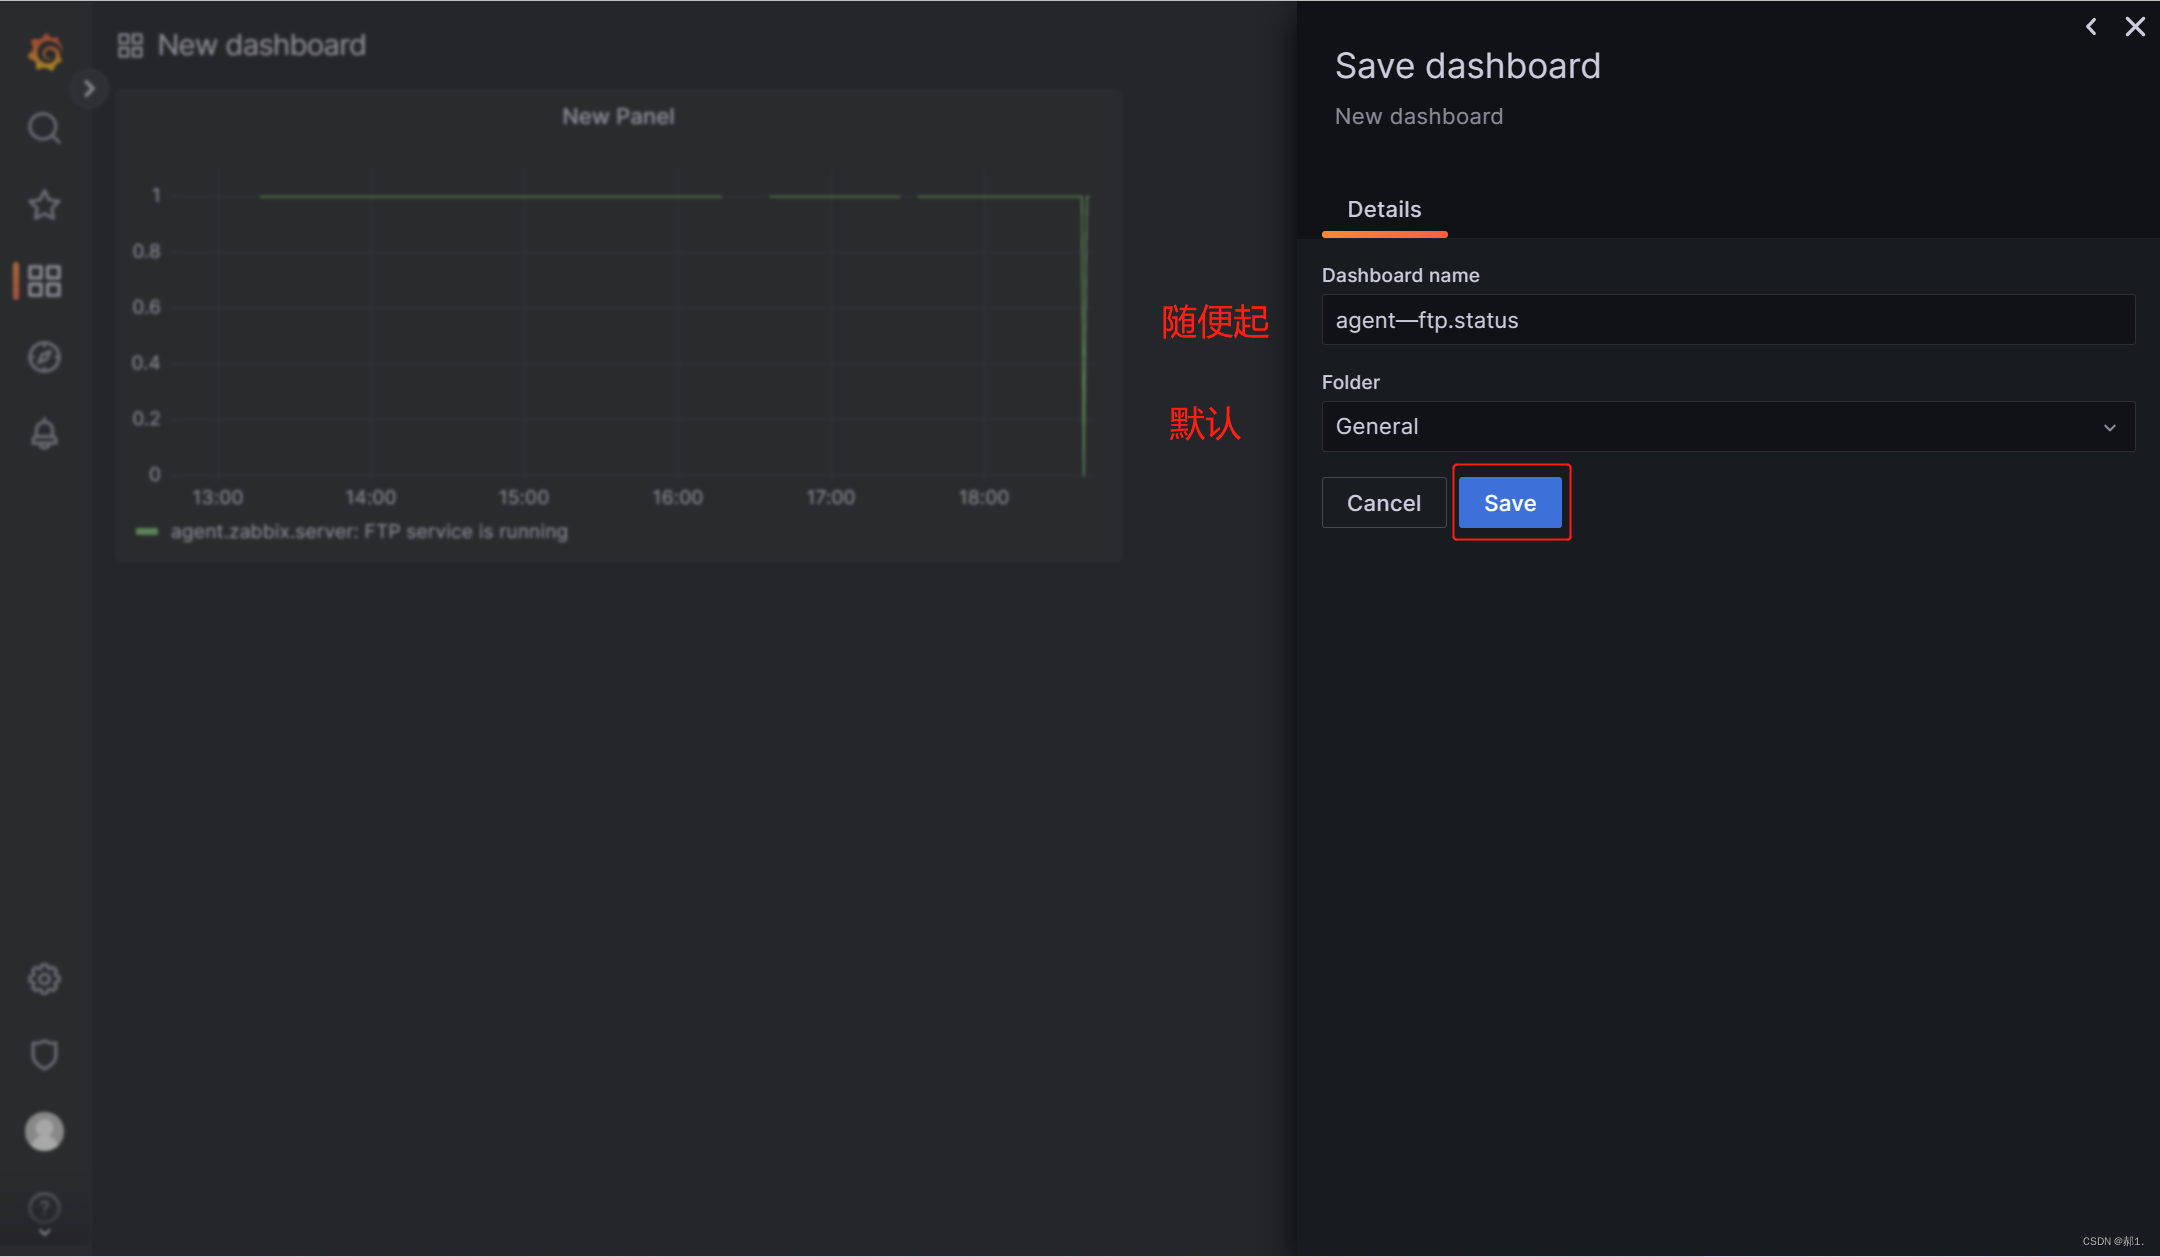Click the Folder dropdown chevron arrow
The image size is (2160, 1257).
tap(2110, 428)
